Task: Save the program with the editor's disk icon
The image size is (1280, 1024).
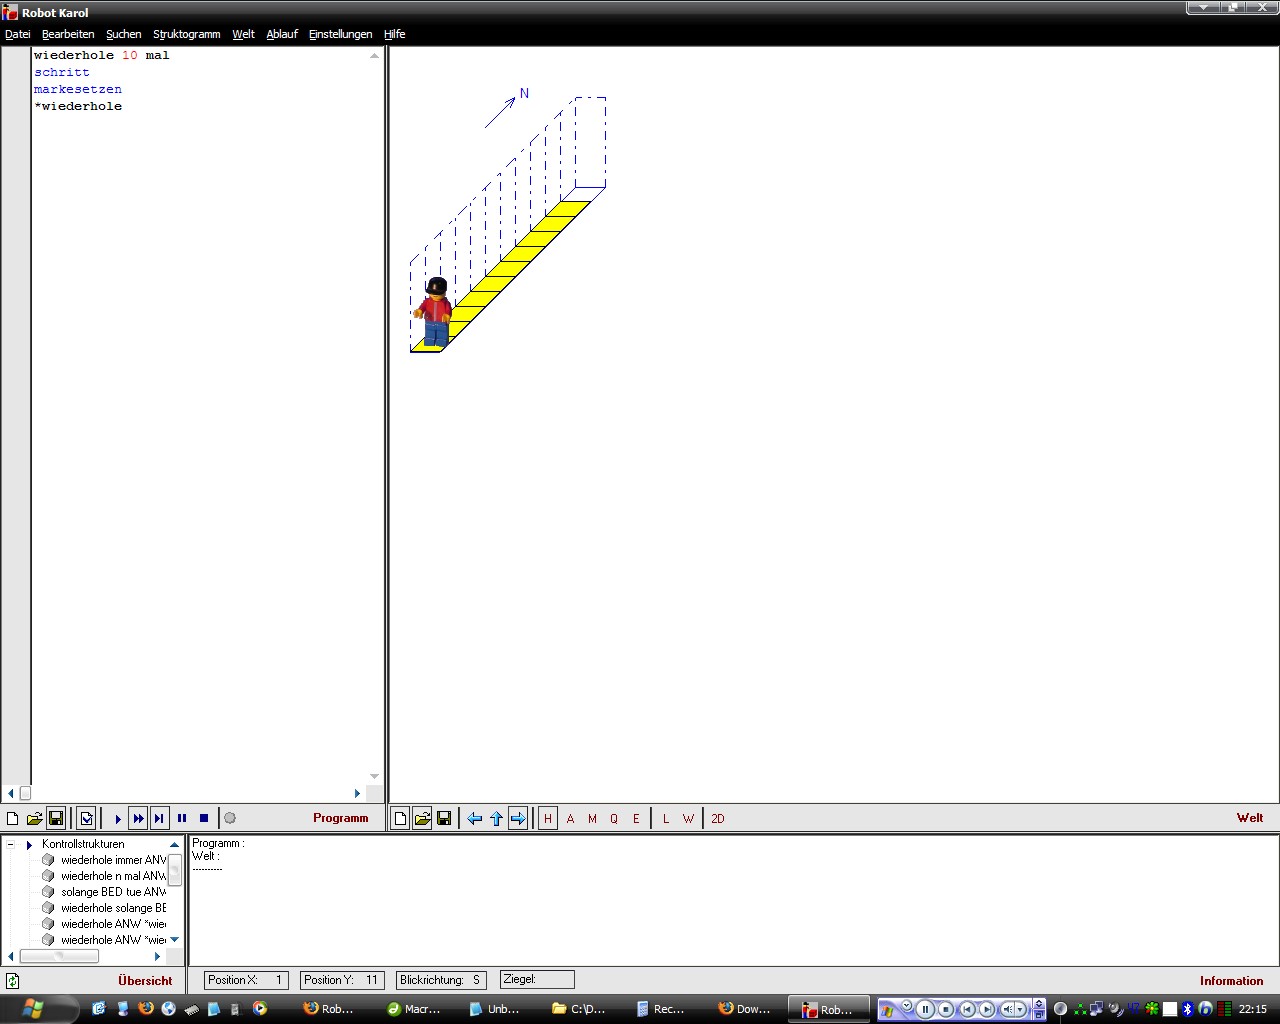Action: coord(56,818)
